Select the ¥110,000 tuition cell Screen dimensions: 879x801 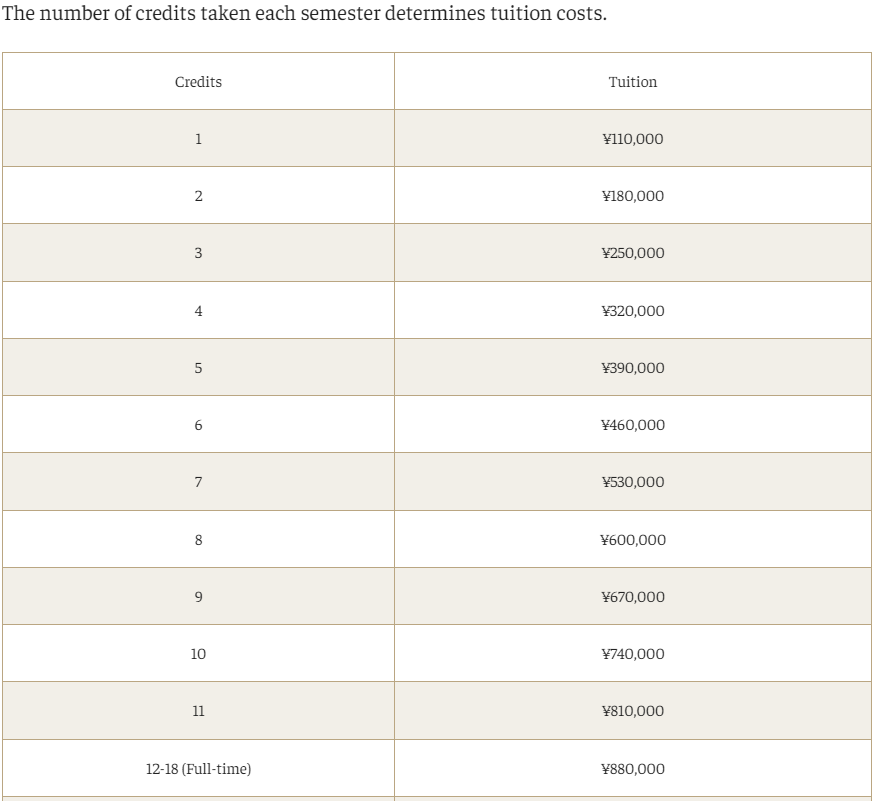[x=633, y=138]
